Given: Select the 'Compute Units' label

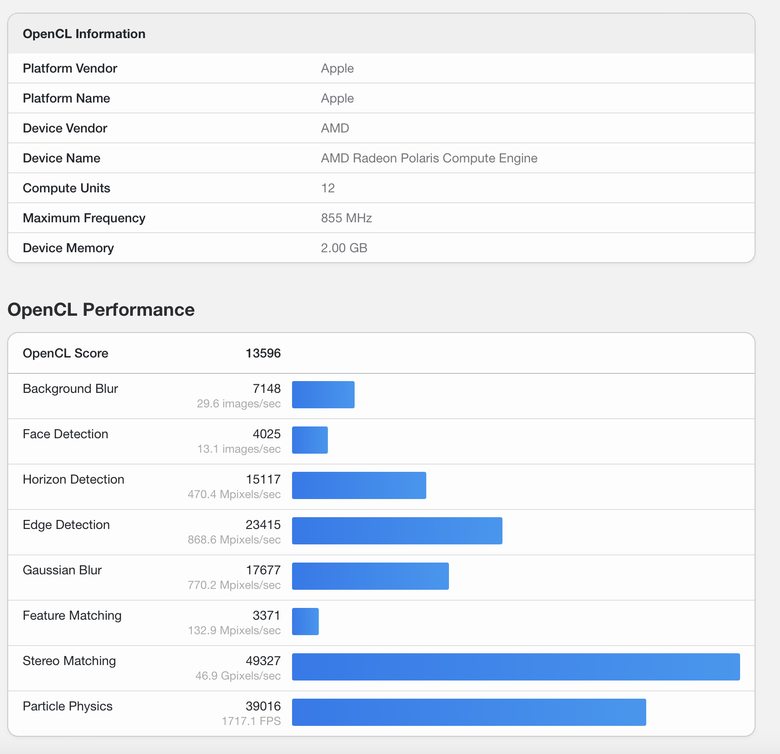Looking at the screenshot, I should click(x=67, y=188).
